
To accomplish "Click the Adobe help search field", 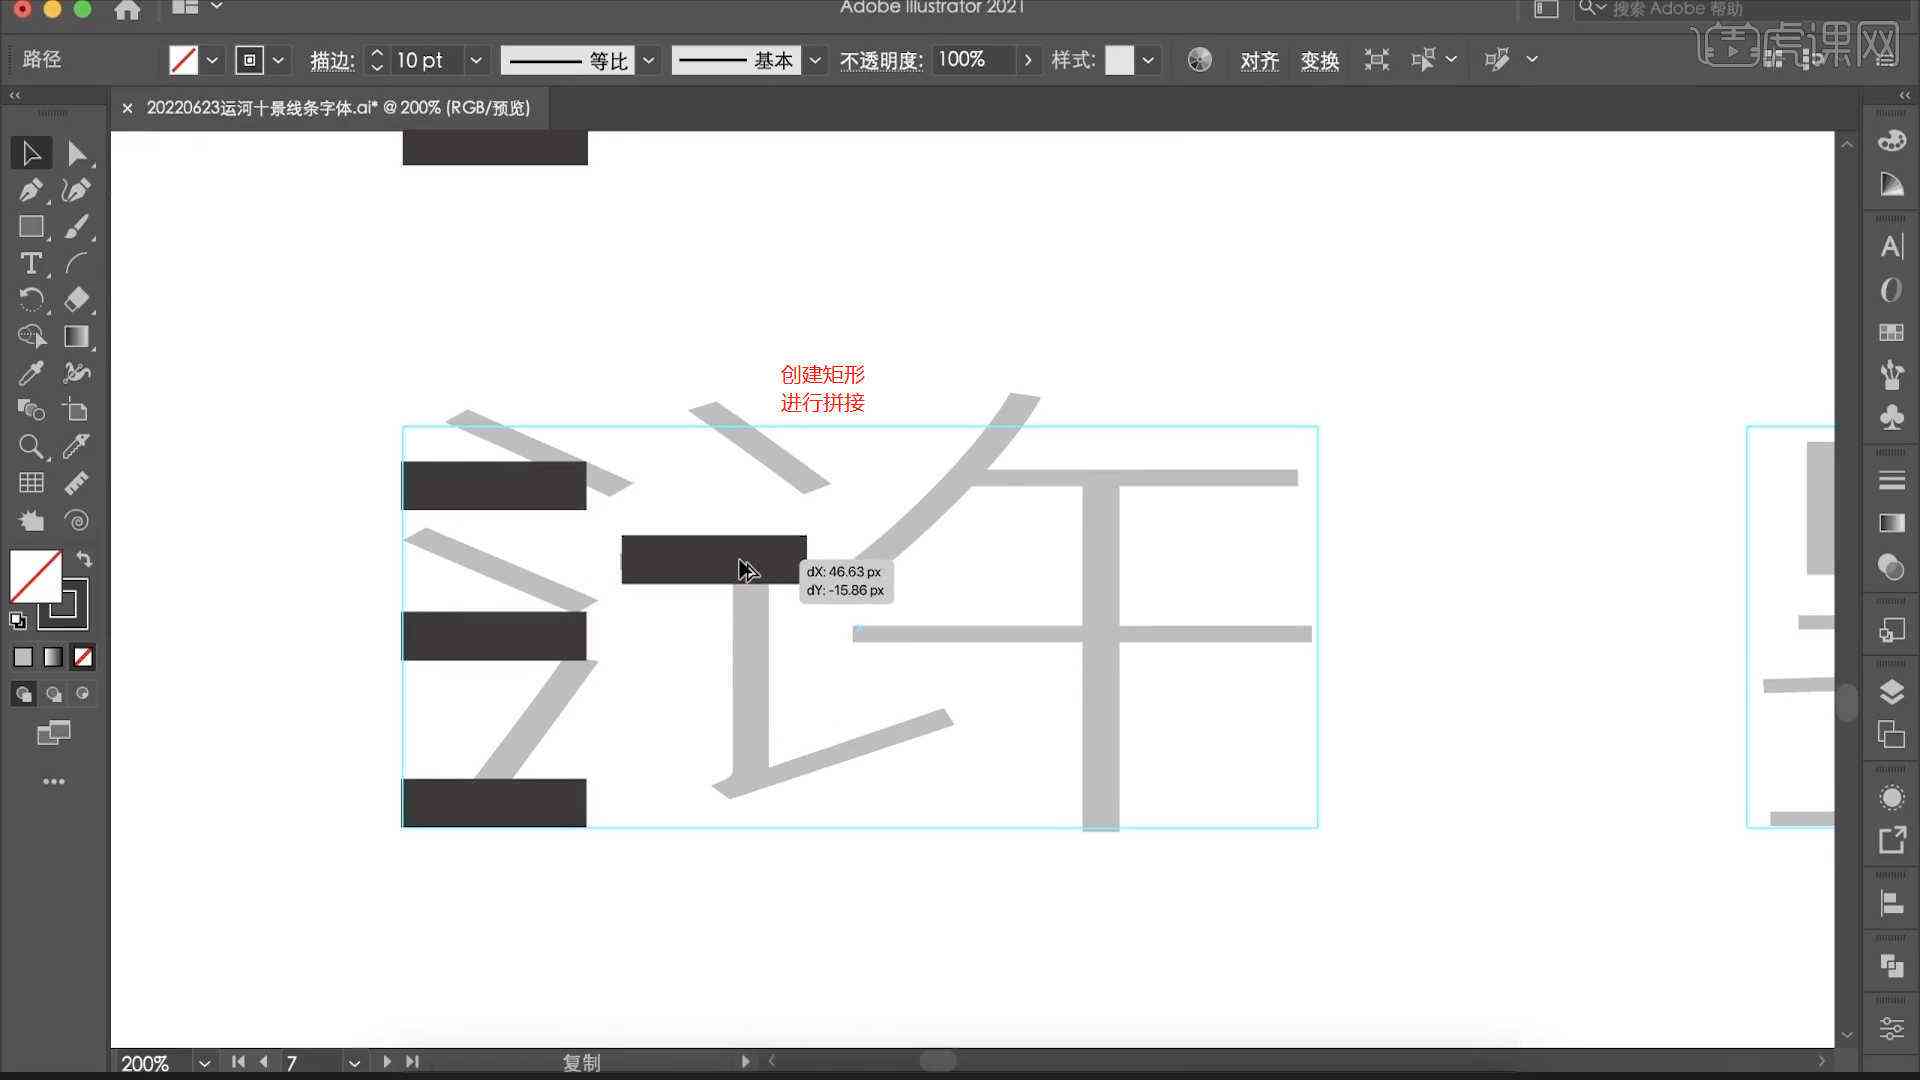I will coord(1742,9).
